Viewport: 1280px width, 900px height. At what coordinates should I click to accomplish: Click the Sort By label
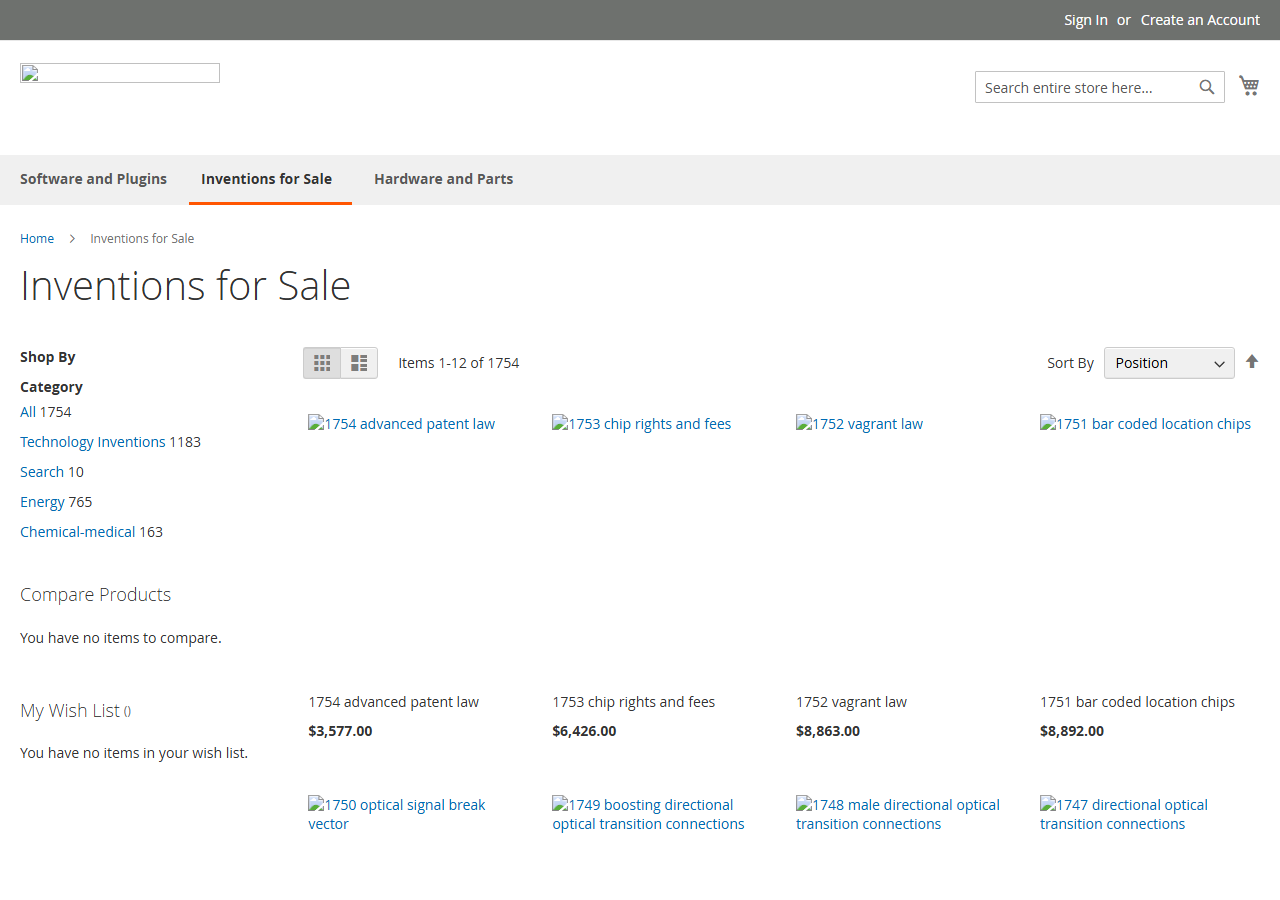coord(1070,363)
